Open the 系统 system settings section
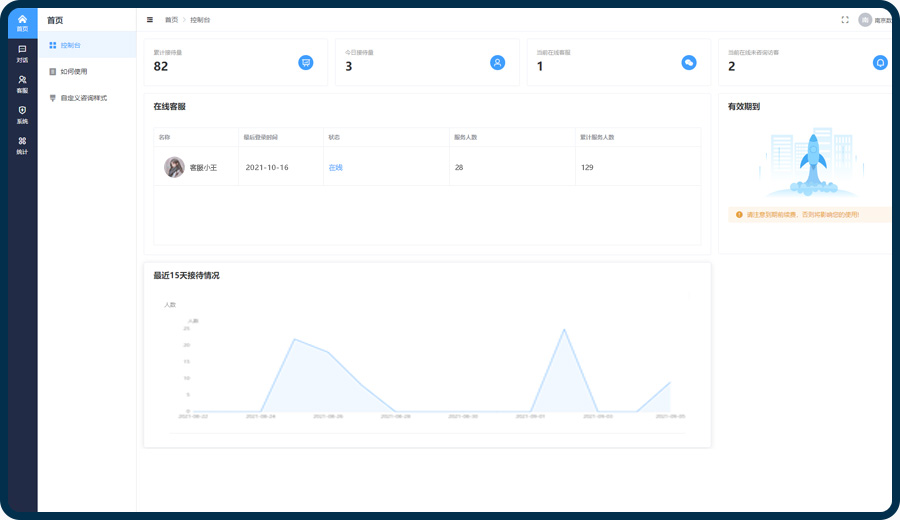 [x=22, y=114]
